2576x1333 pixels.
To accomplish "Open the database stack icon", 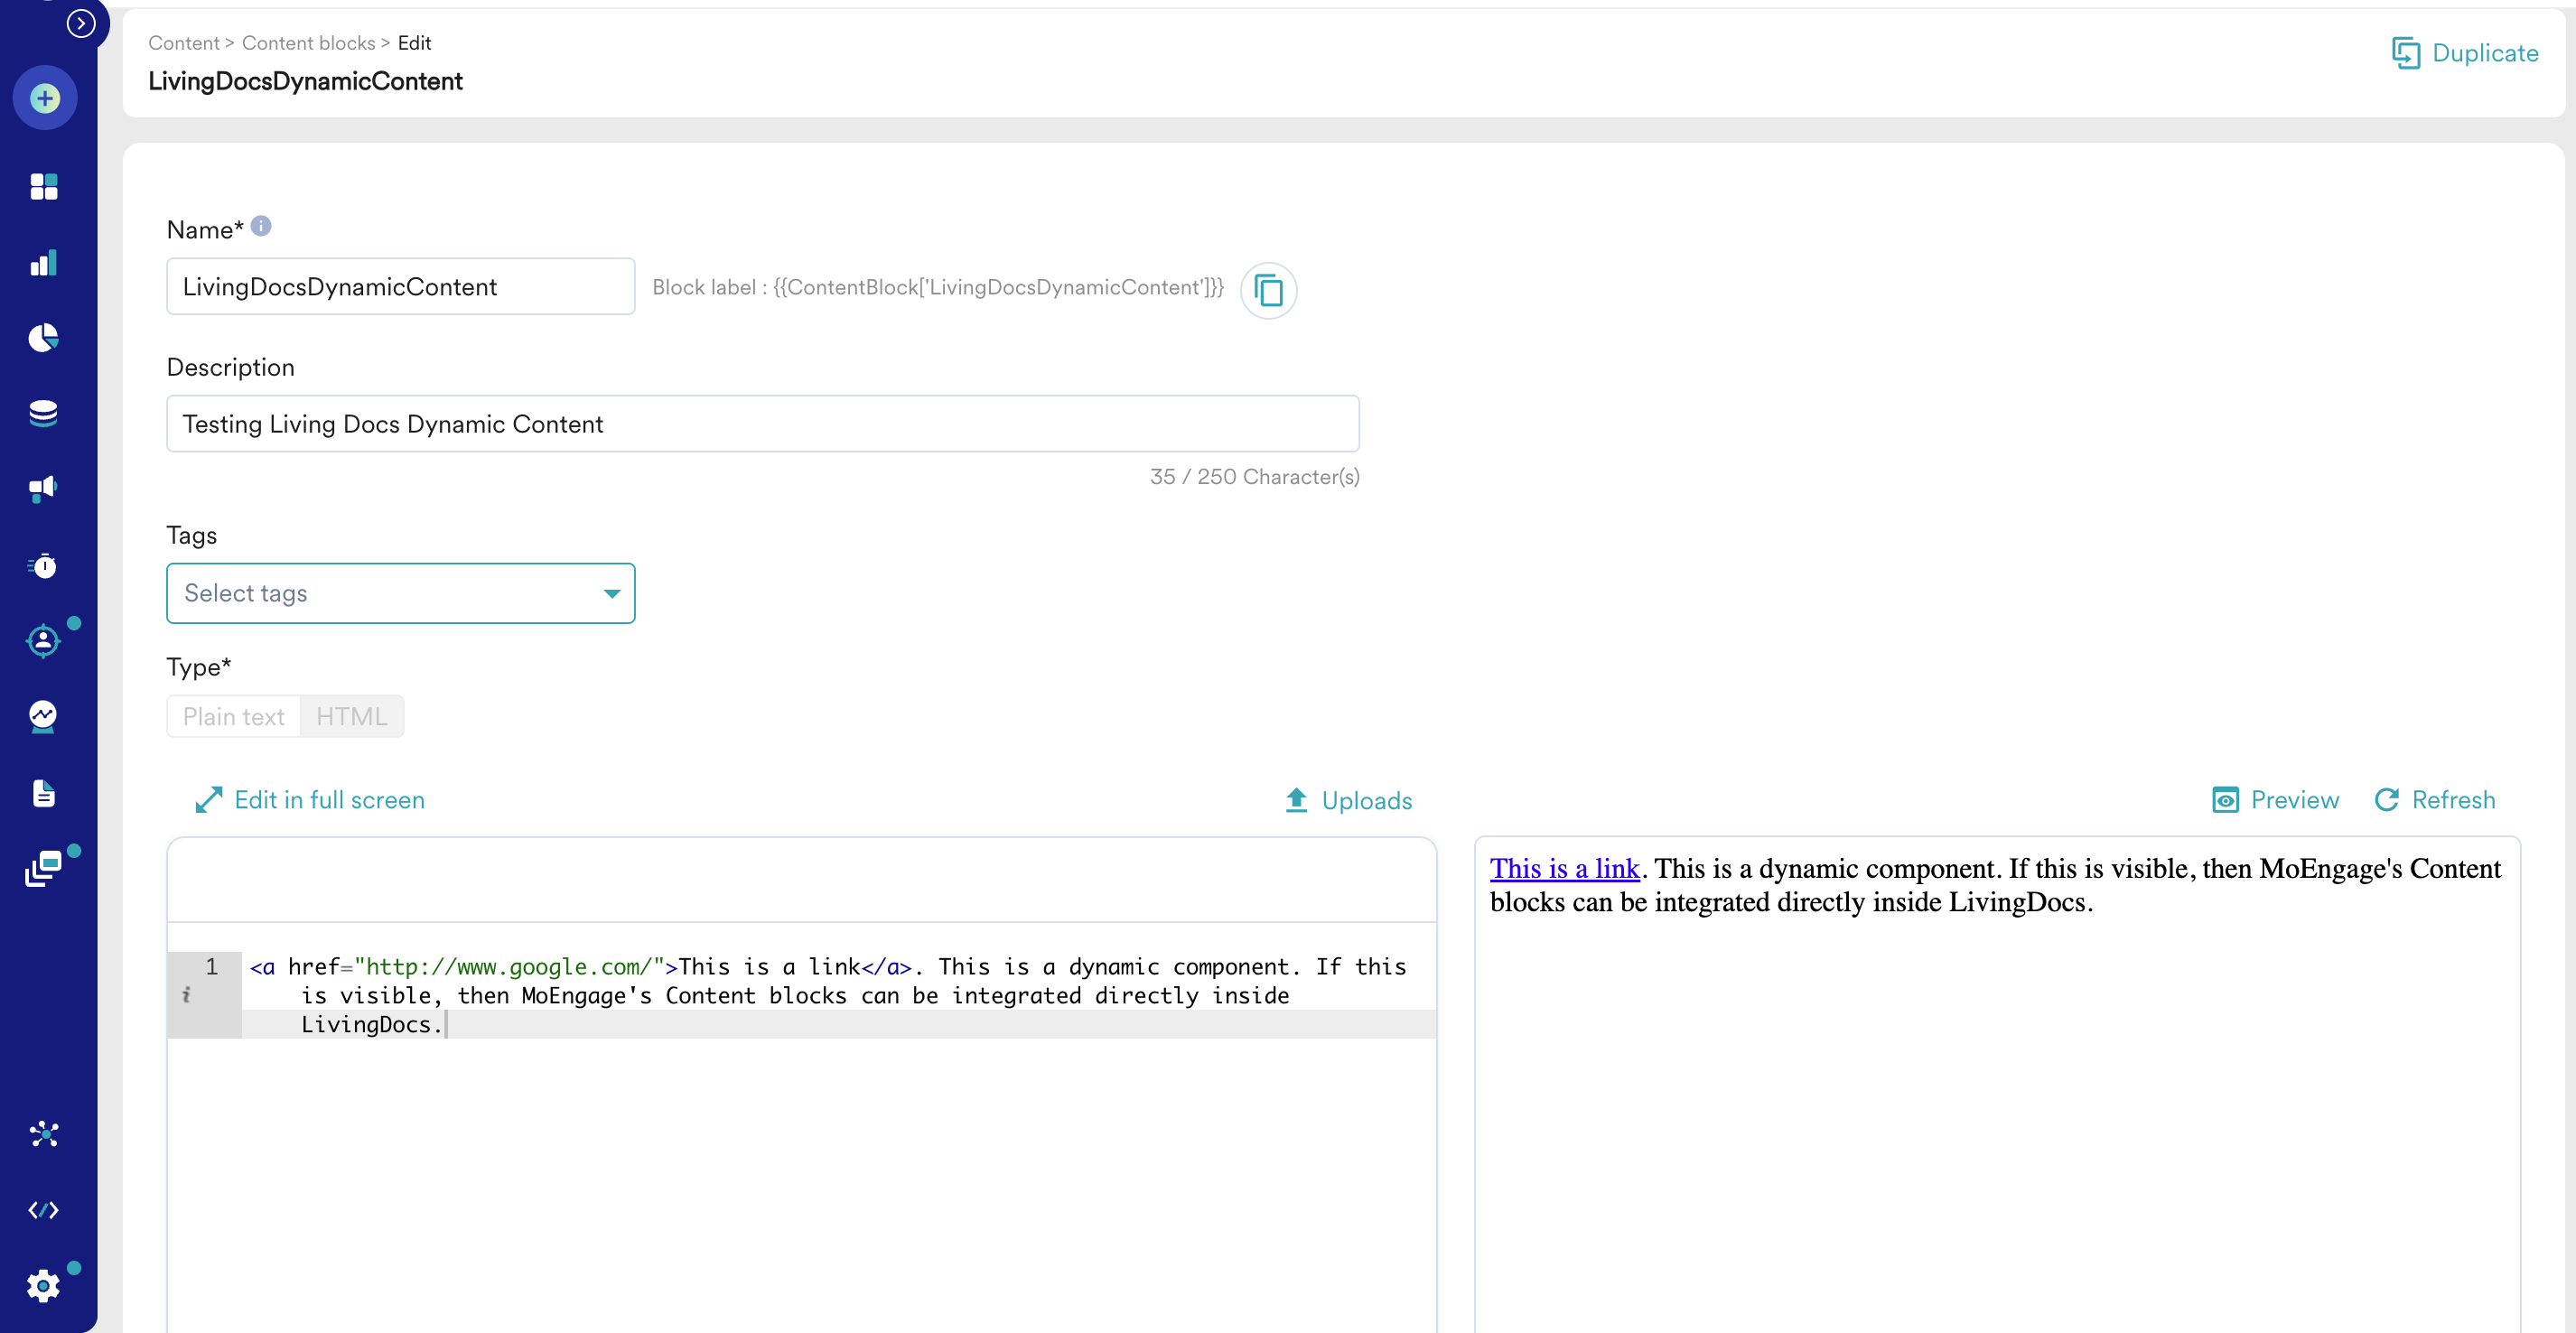I will 44,413.
